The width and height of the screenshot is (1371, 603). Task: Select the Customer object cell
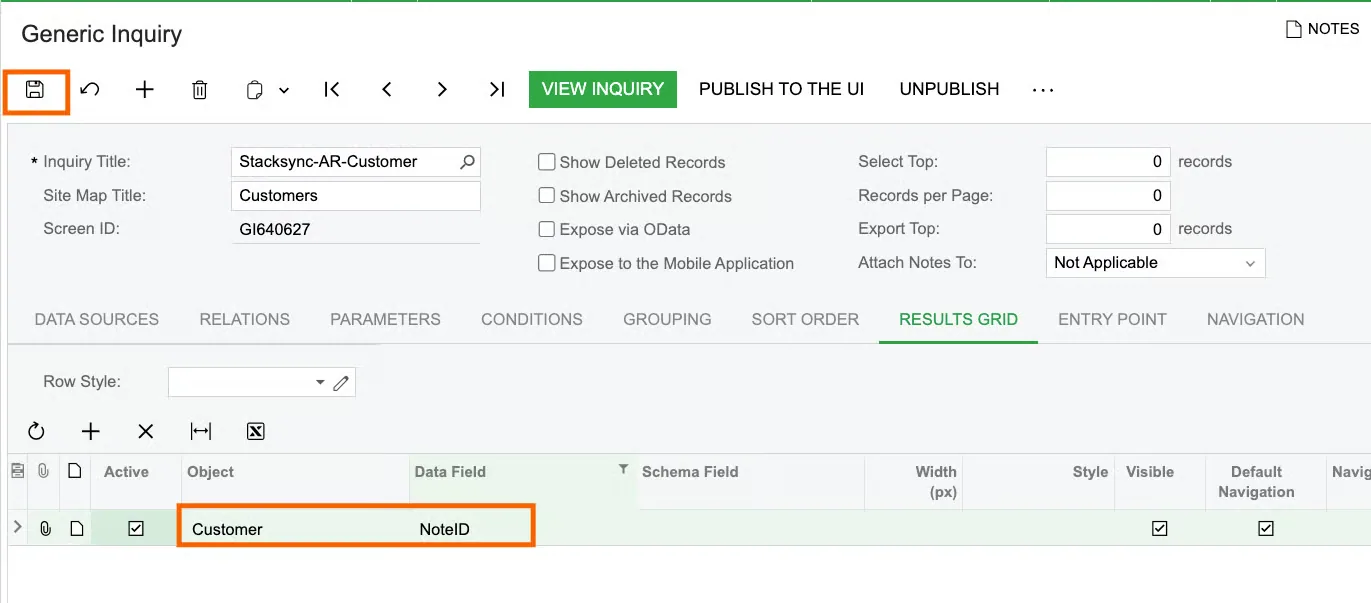pos(295,529)
